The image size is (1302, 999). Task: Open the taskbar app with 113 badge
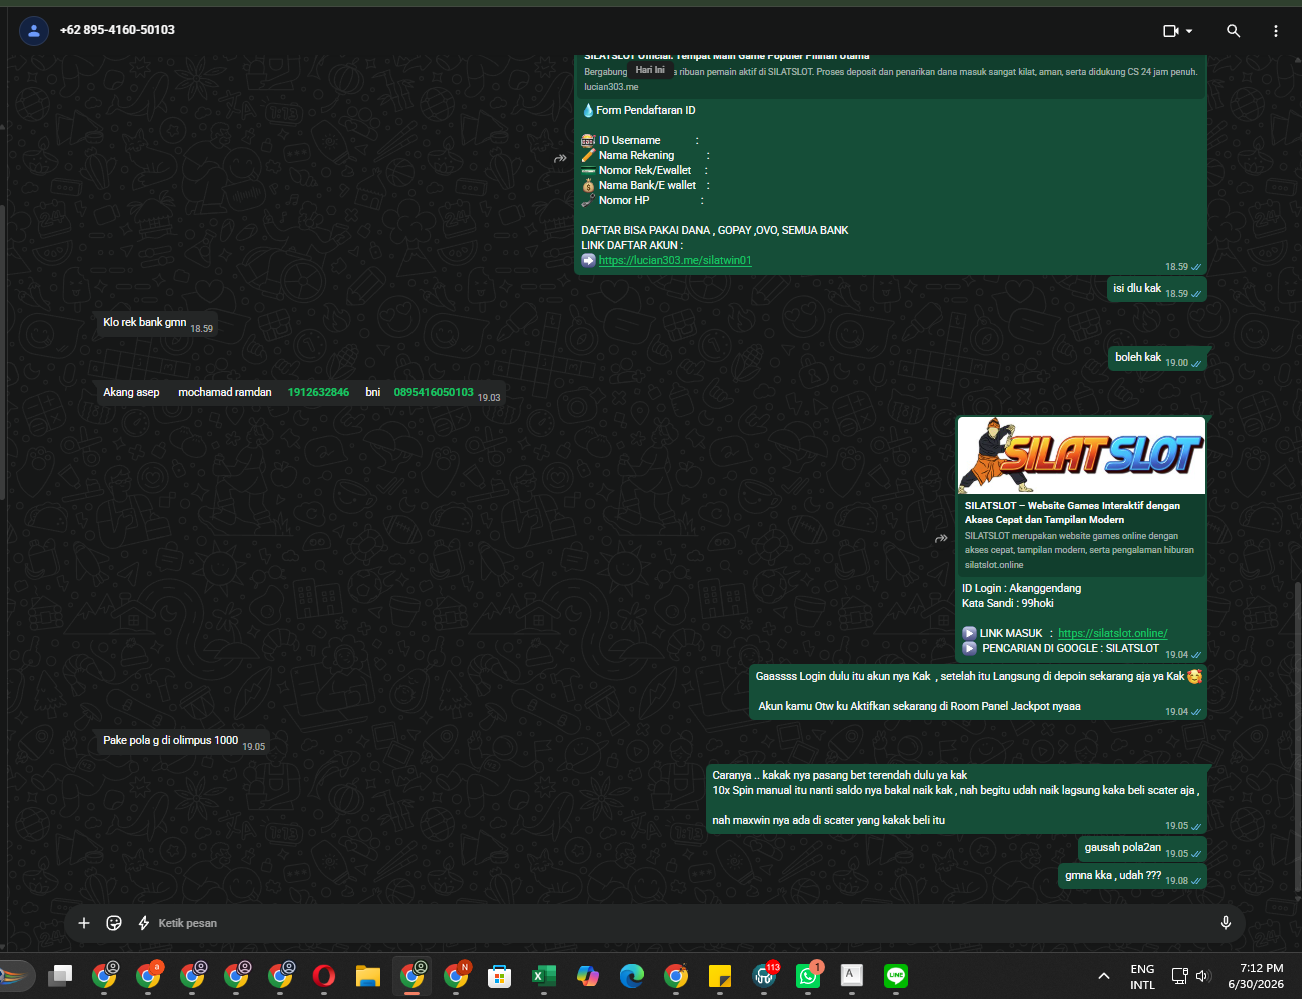[x=765, y=975]
